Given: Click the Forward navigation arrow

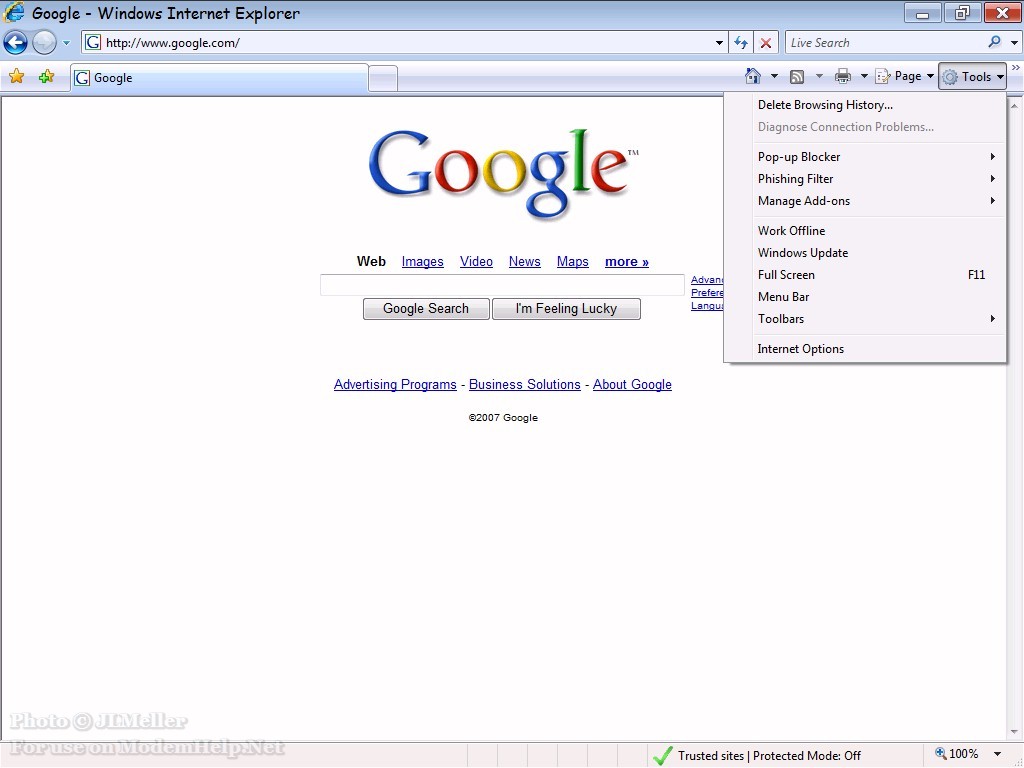Looking at the screenshot, I should click(44, 43).
